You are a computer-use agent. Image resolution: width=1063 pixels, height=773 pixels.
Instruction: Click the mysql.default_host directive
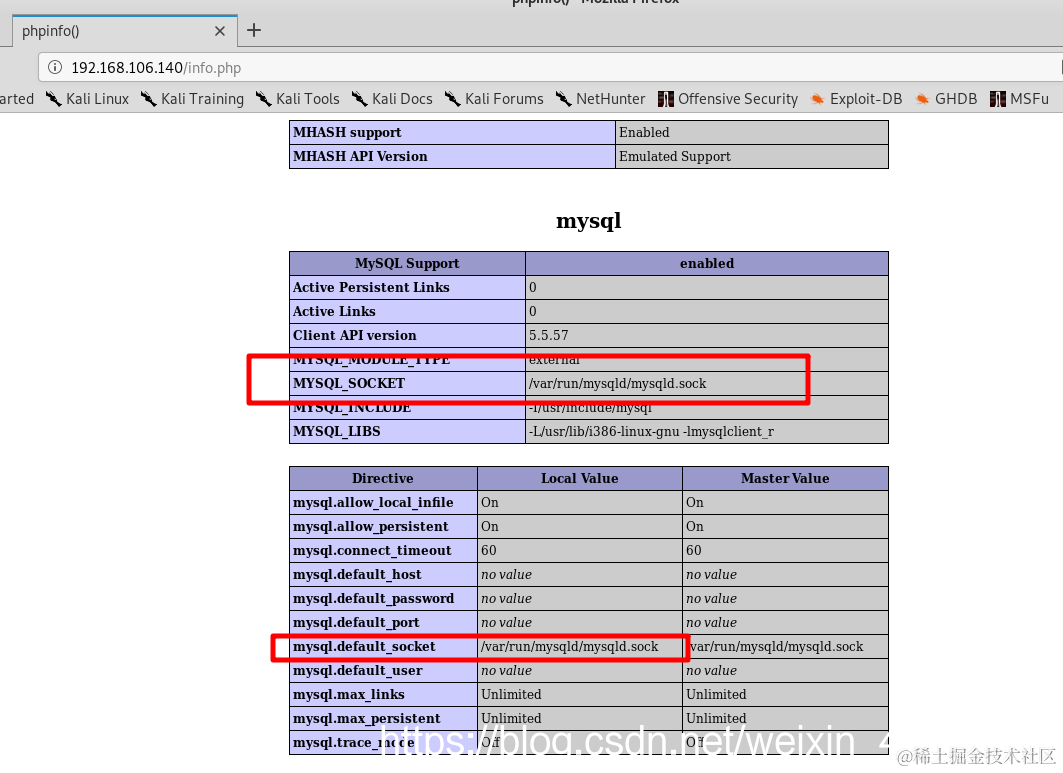357,575
